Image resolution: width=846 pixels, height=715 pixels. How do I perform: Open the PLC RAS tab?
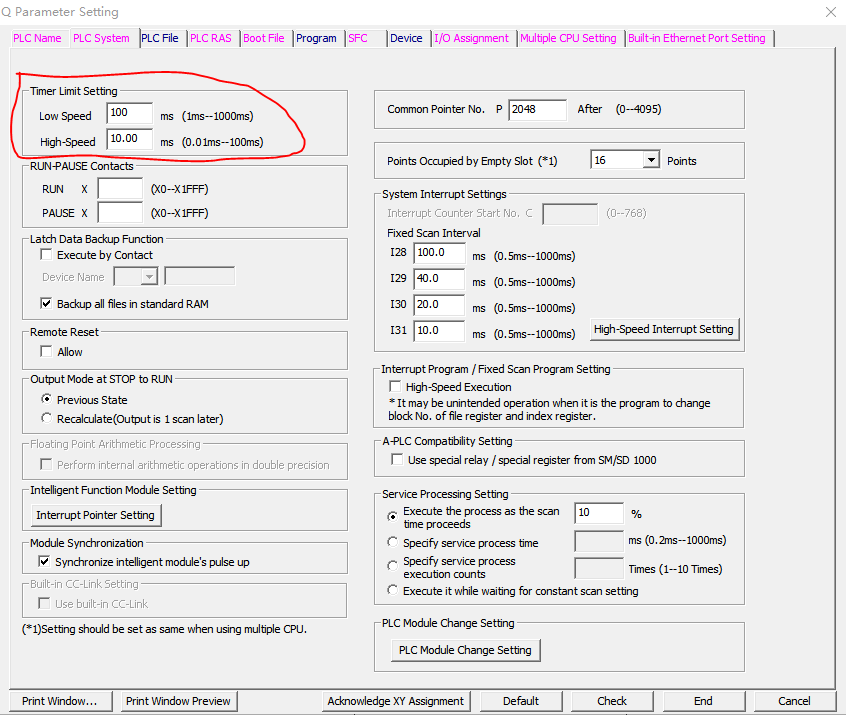210,38
